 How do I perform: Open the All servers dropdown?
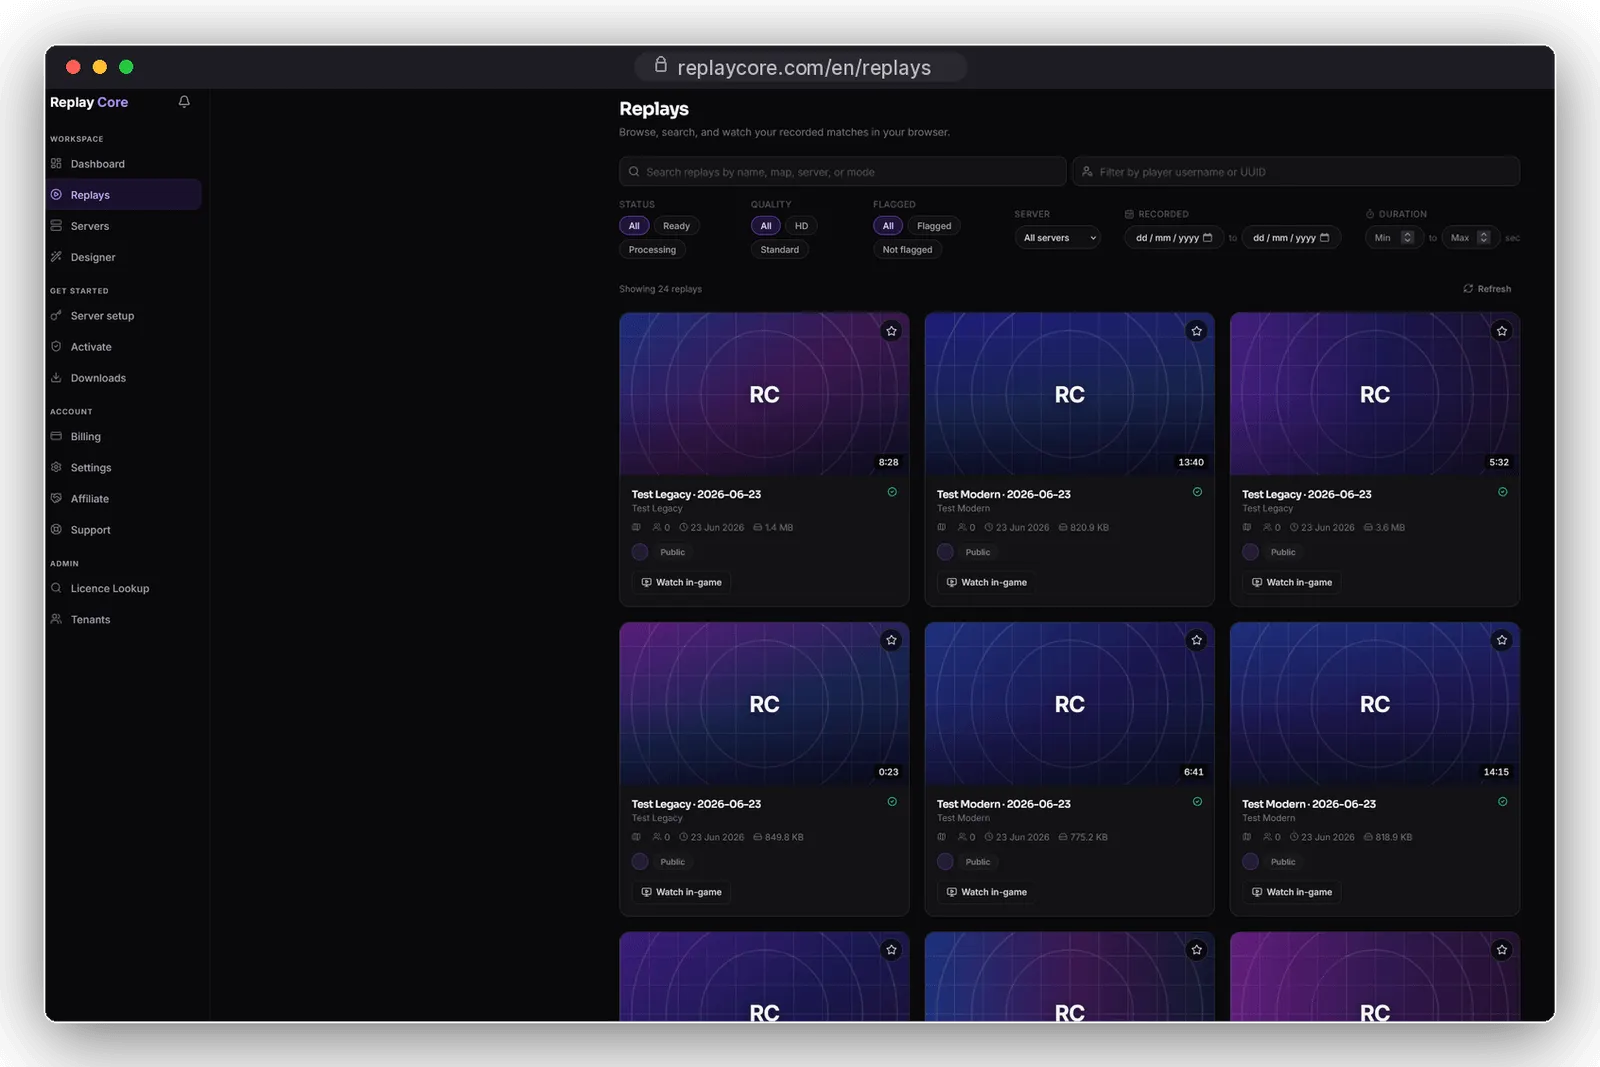click(1058, 238)
